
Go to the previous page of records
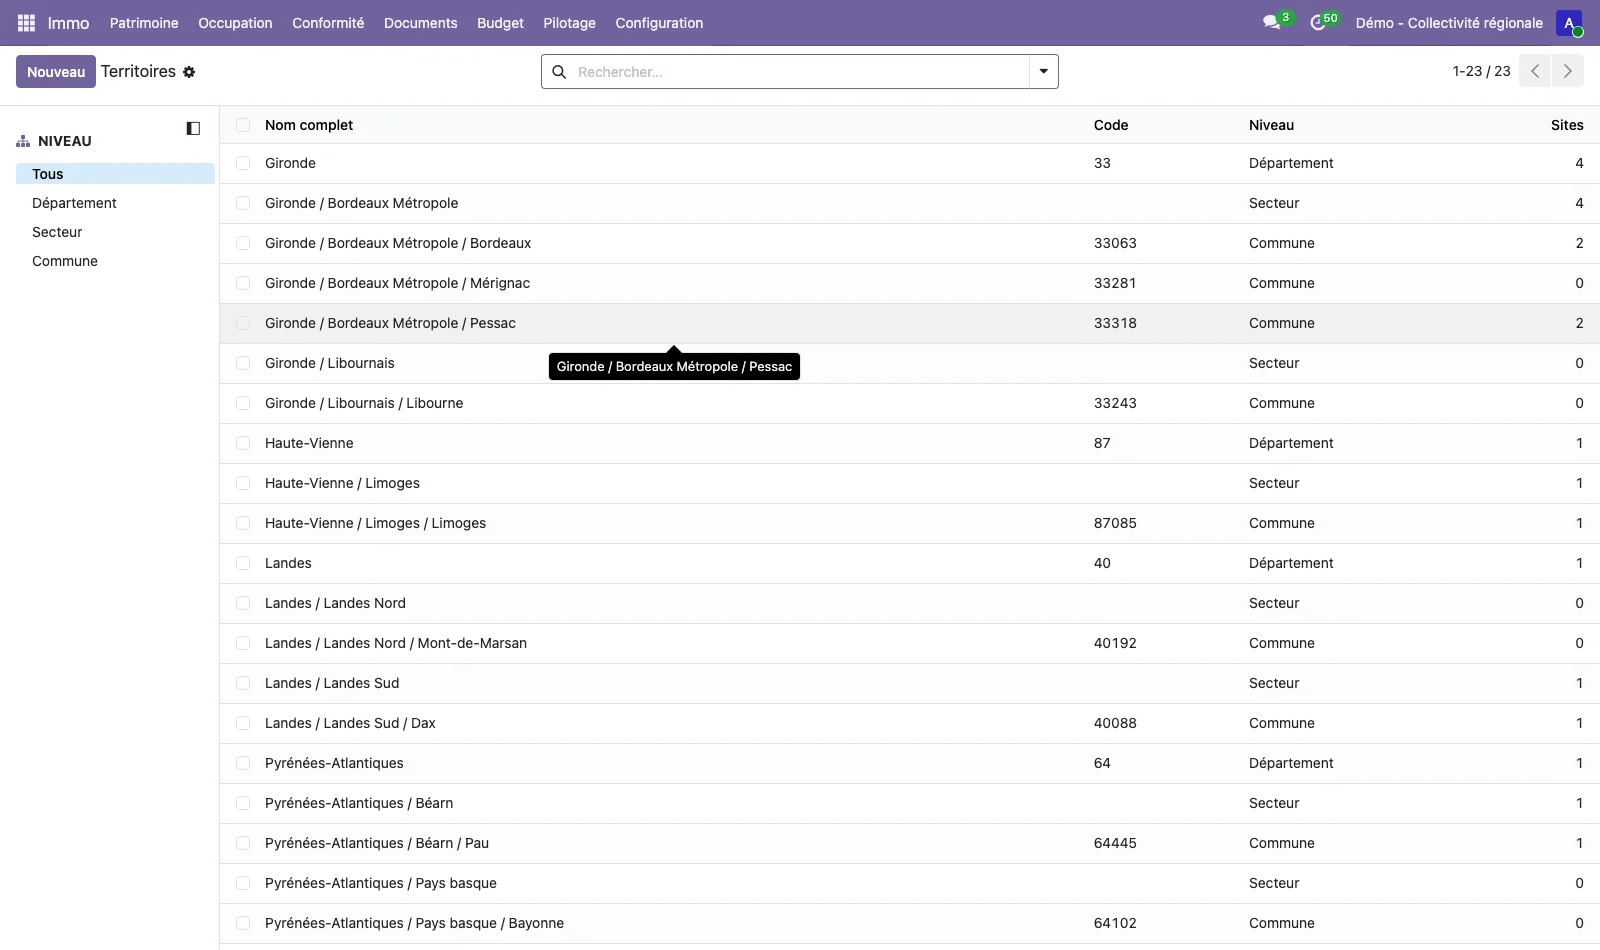point(1535,71)
